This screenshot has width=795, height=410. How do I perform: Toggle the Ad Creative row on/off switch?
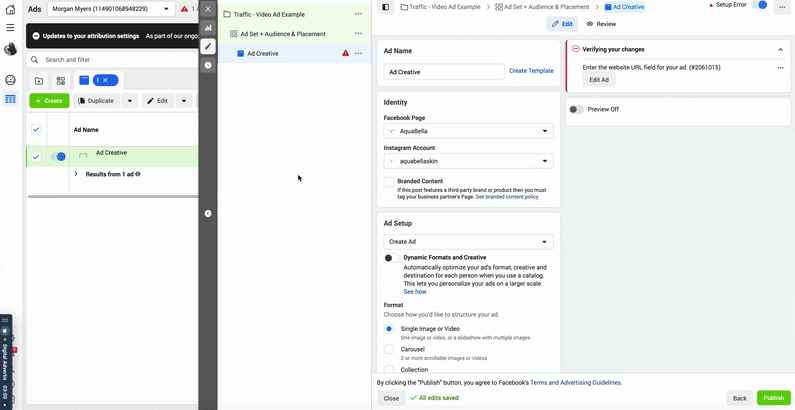click(x=59, y=156)
